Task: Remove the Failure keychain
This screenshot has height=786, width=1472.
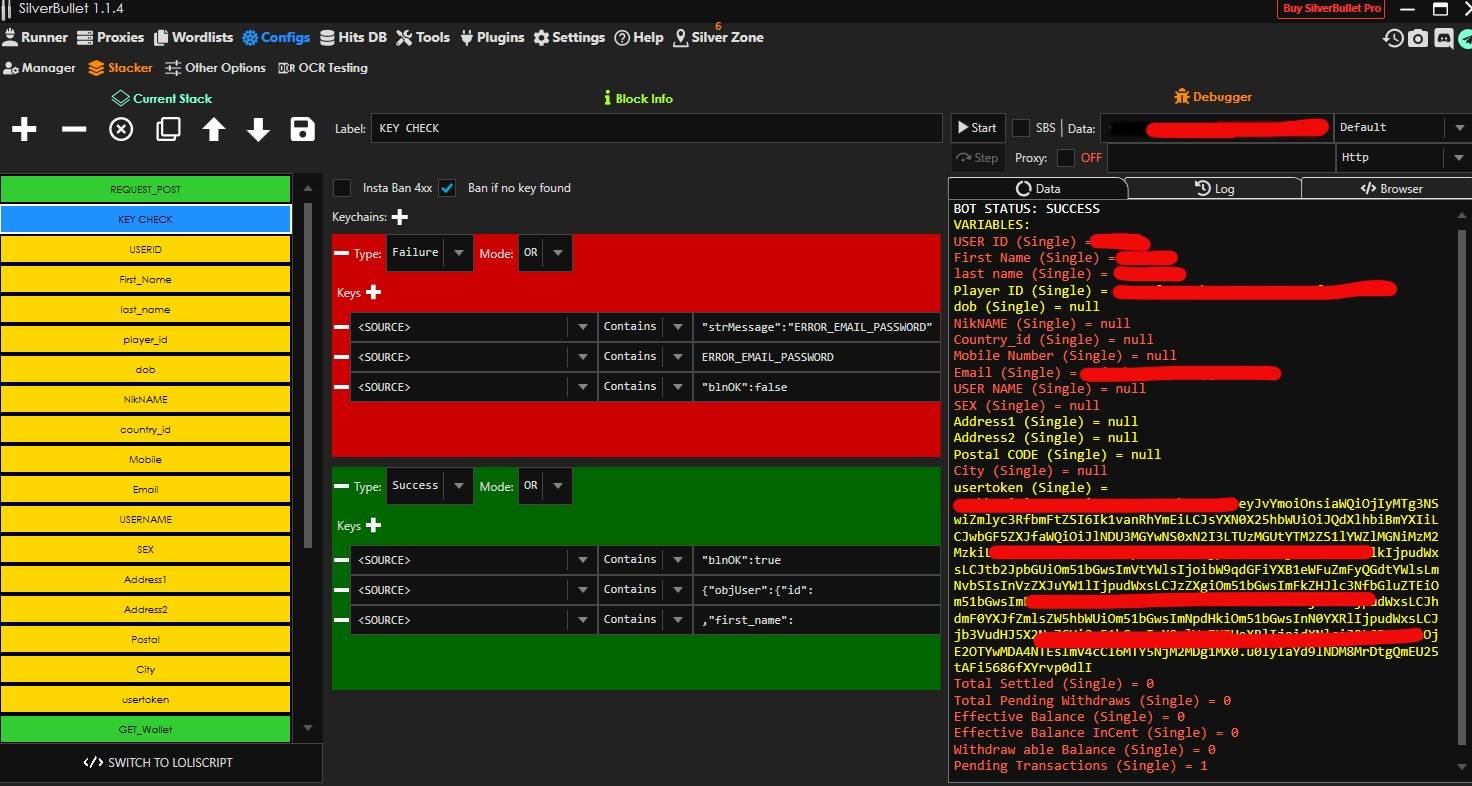Action: click(342, 254)
